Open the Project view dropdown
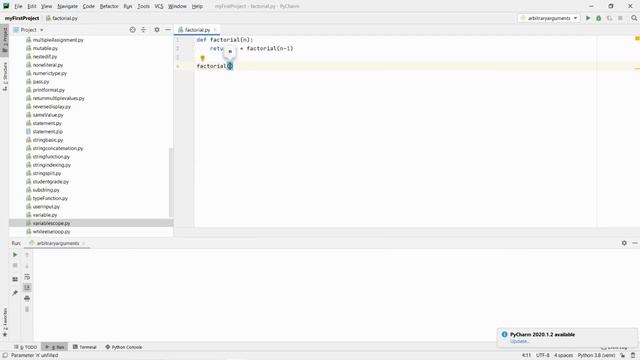The image size is (640, 360). point(28,30)
